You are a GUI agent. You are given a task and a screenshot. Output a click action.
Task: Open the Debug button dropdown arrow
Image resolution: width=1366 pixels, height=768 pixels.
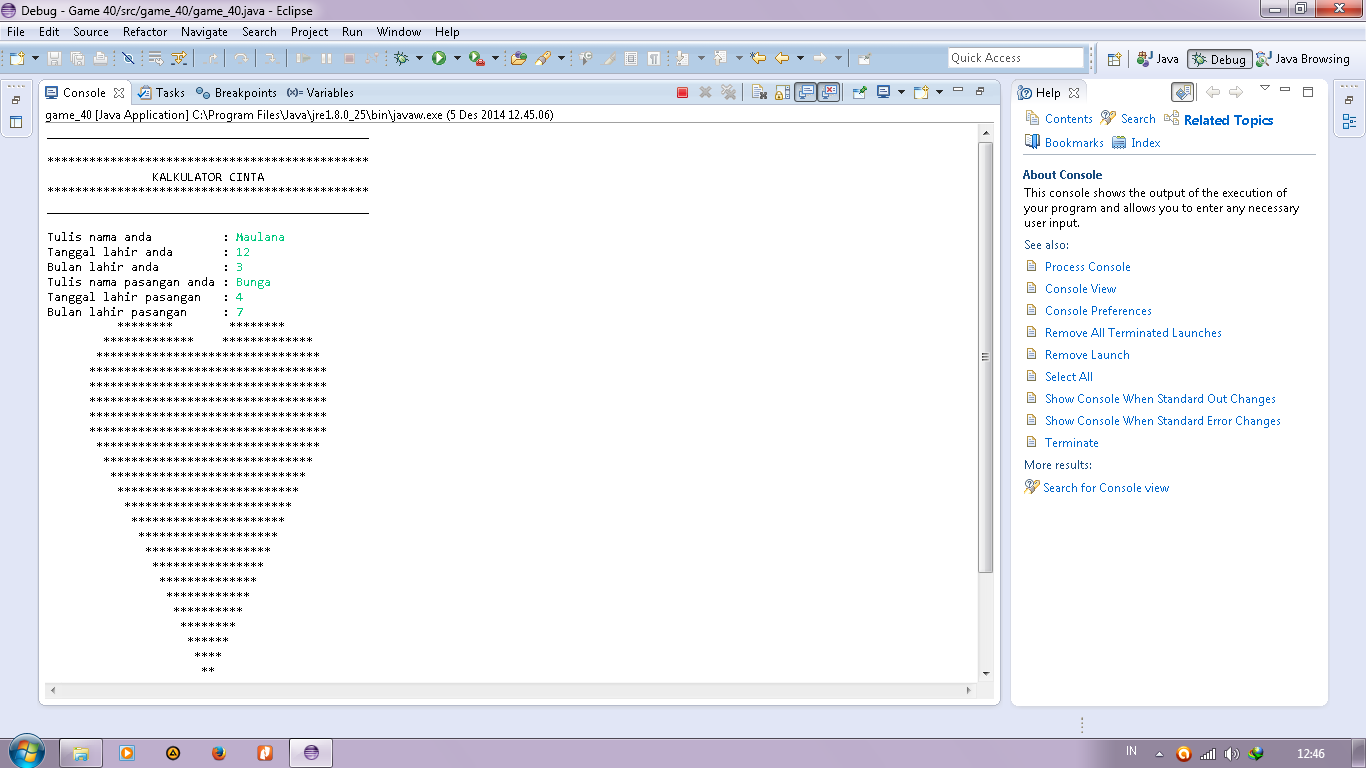(418, 57)
